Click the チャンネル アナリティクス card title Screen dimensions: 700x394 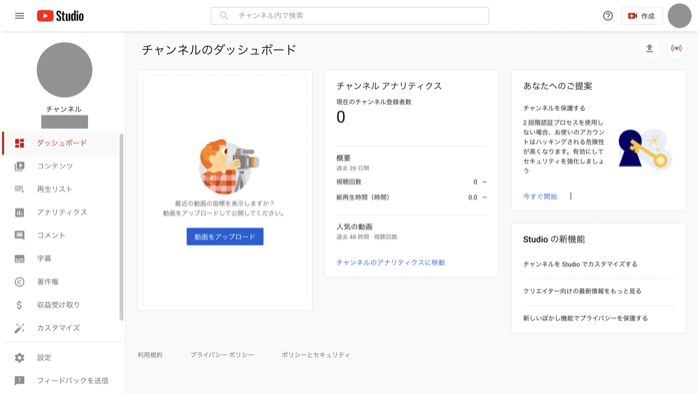(389, 86)
